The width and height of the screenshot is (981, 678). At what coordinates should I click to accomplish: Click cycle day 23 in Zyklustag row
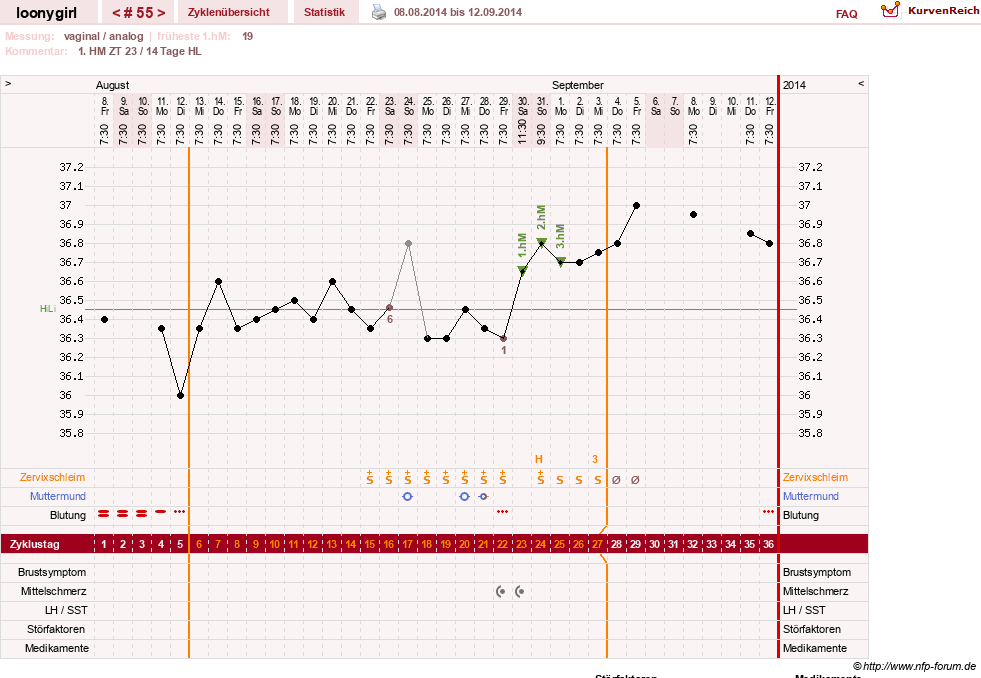tap(521, 544)
